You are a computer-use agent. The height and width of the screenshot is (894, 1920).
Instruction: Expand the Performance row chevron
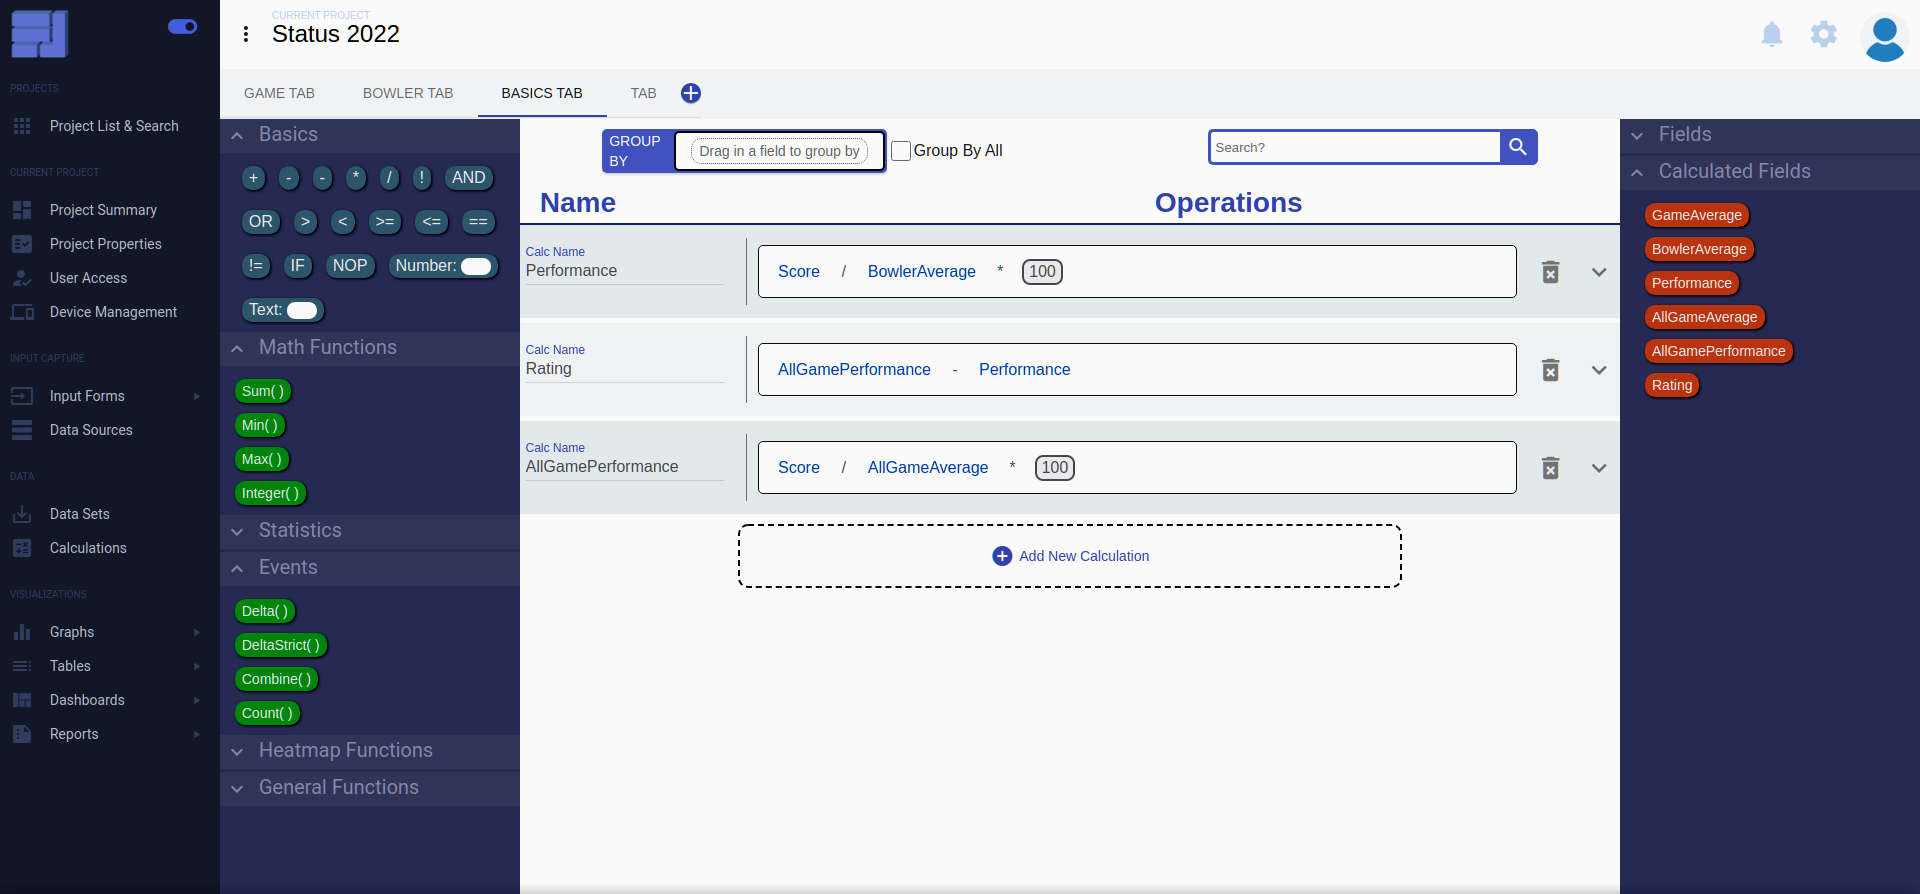tap(1599, 272)
